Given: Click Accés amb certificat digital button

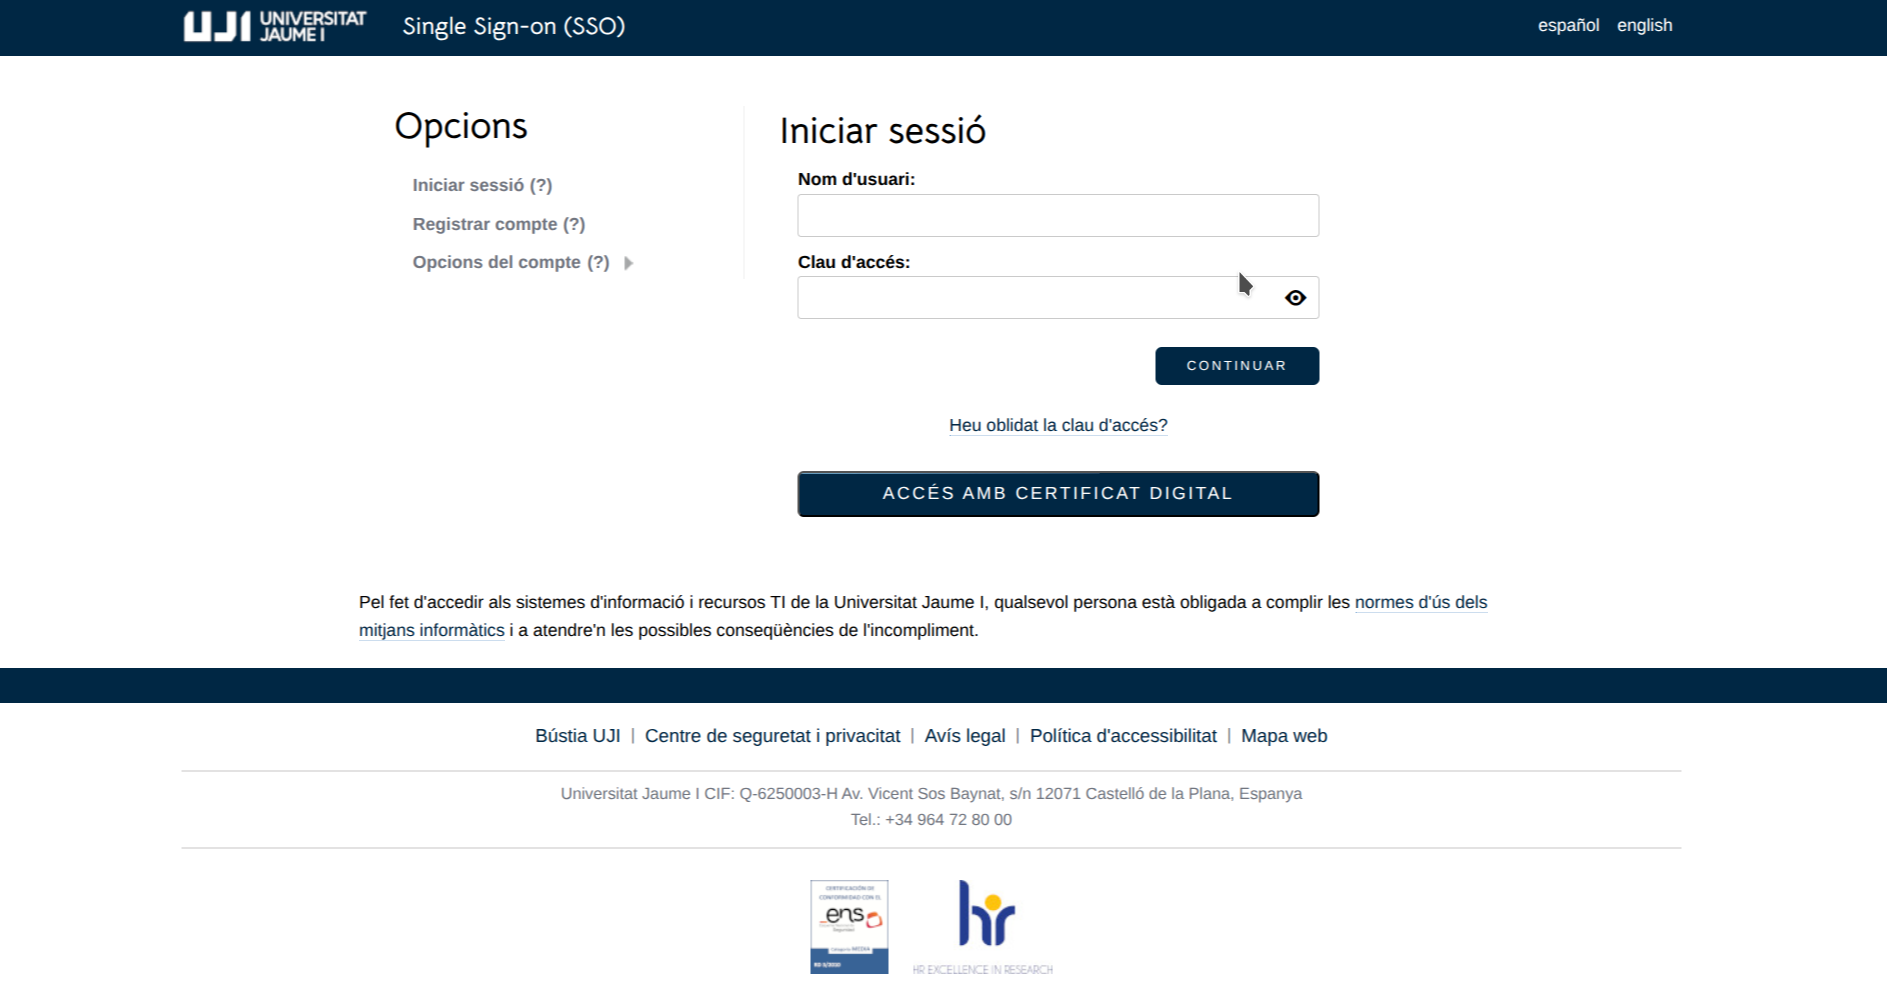Looking at the screenshot, I should pos(1057,494).
